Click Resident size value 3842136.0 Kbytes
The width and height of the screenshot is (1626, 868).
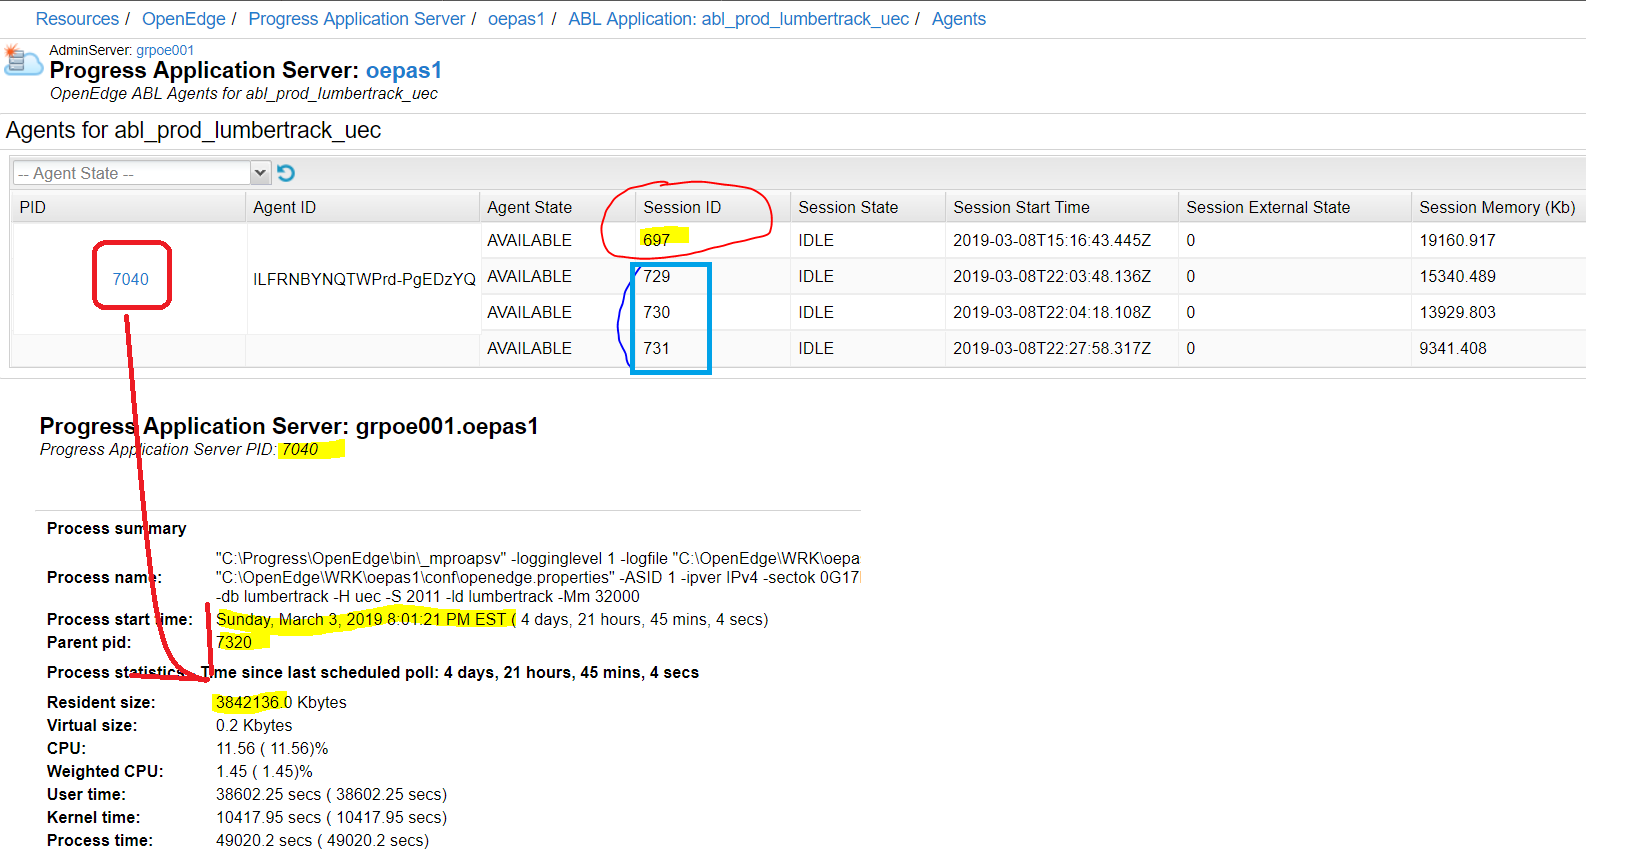(x=281, y=702)
